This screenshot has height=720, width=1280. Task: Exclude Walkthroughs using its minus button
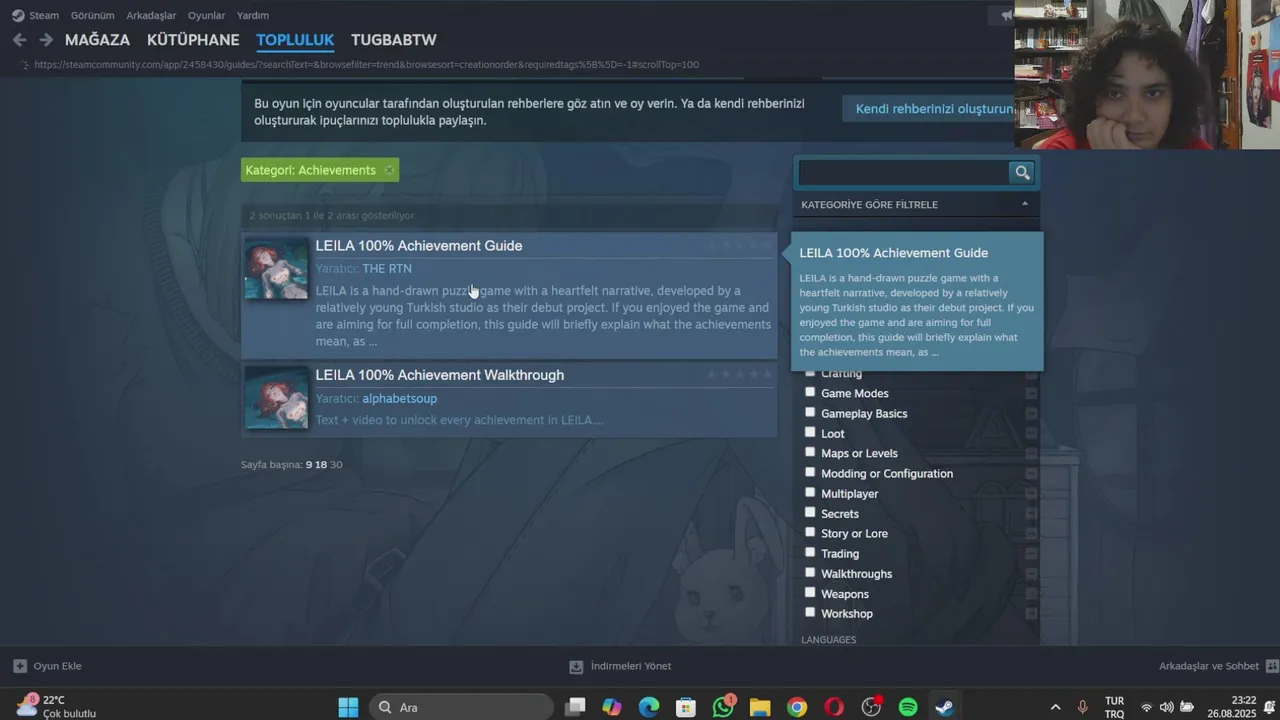pyautogui.click(x=1031, y=573)
